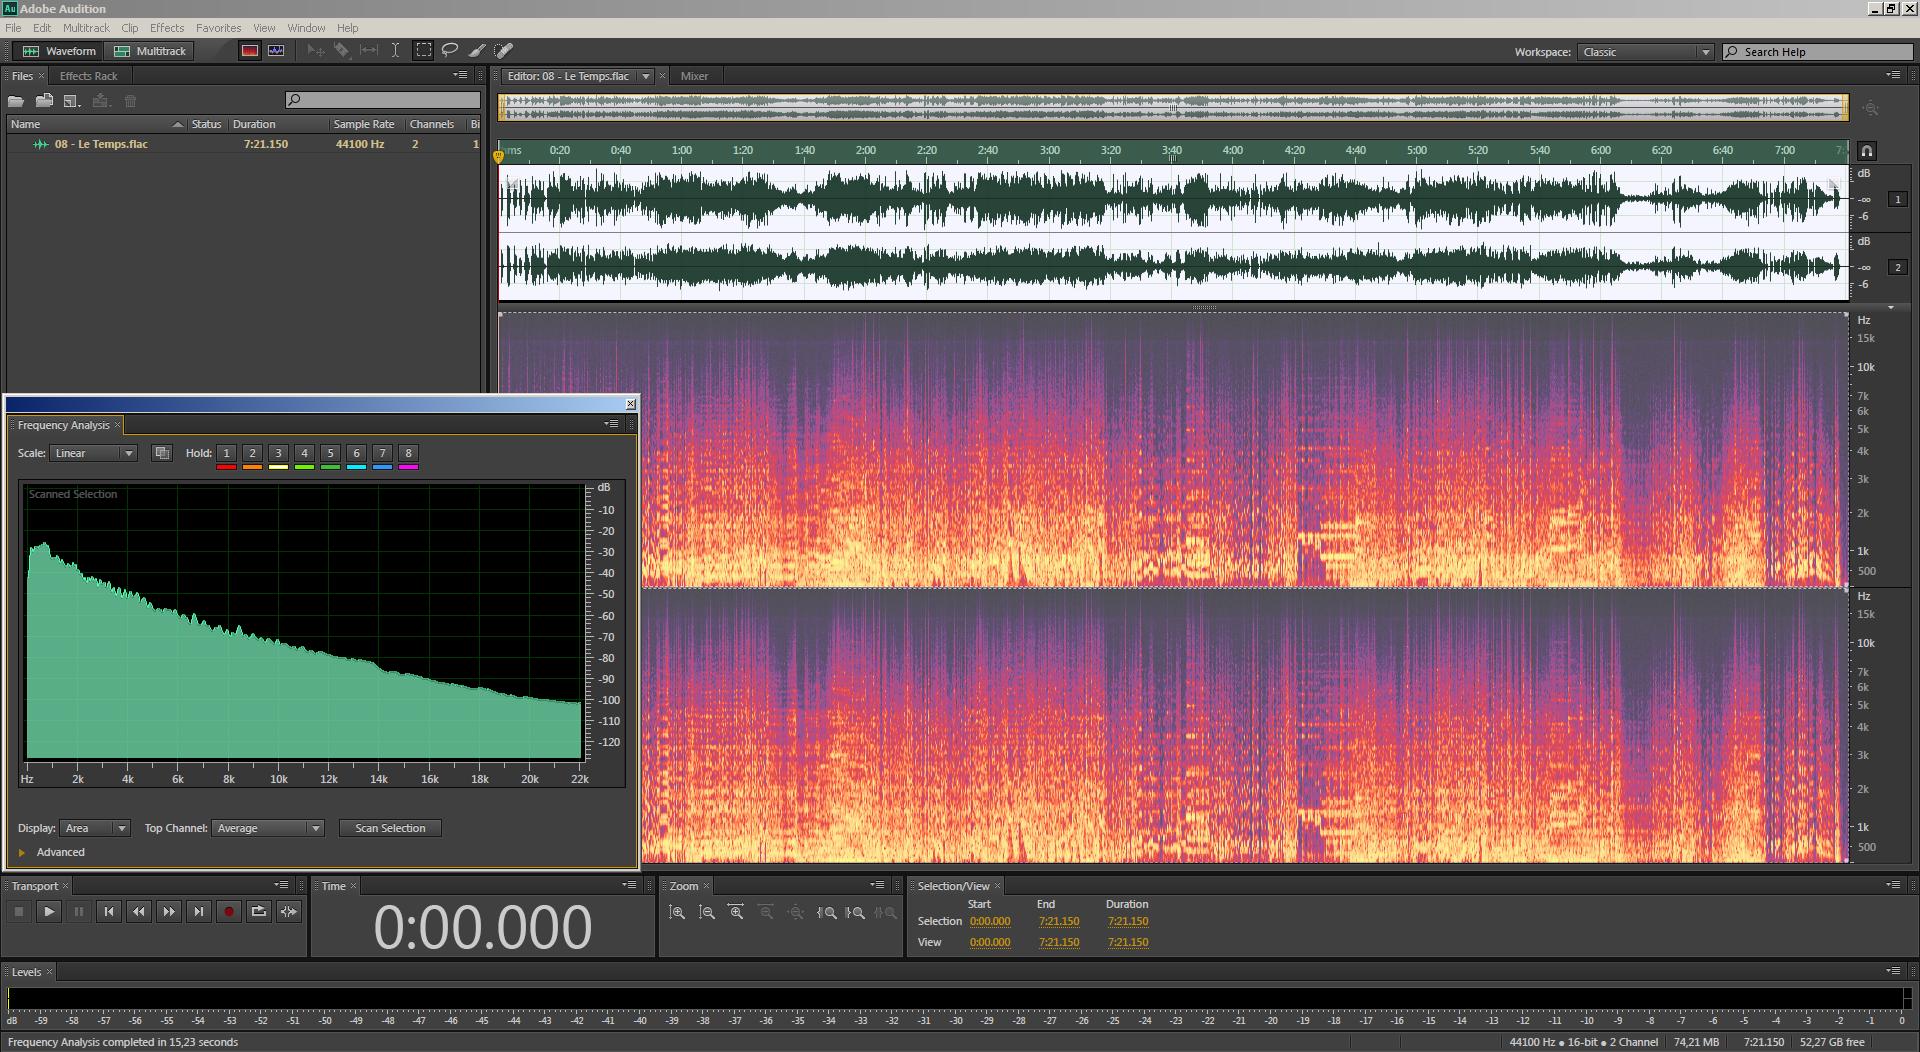Open the Top Channel Average dropdown
1920x1052 pixels.
coord(267,828)
